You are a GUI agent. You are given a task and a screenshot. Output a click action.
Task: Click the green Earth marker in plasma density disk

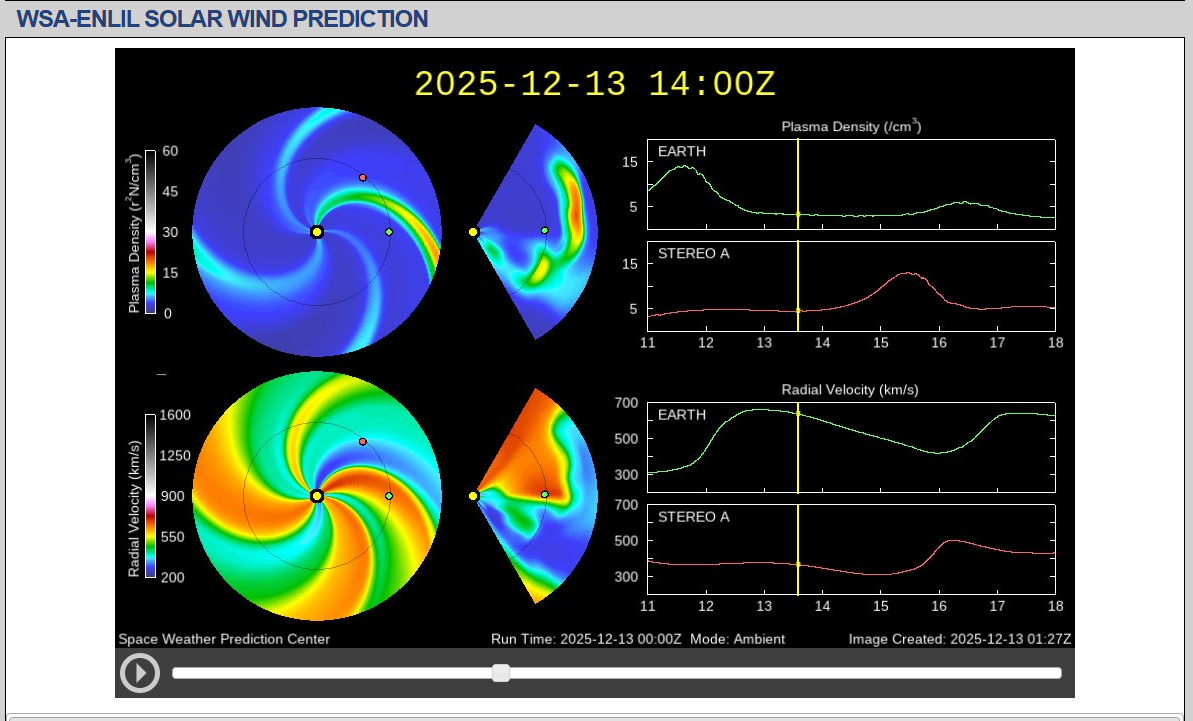click(389, 232)
